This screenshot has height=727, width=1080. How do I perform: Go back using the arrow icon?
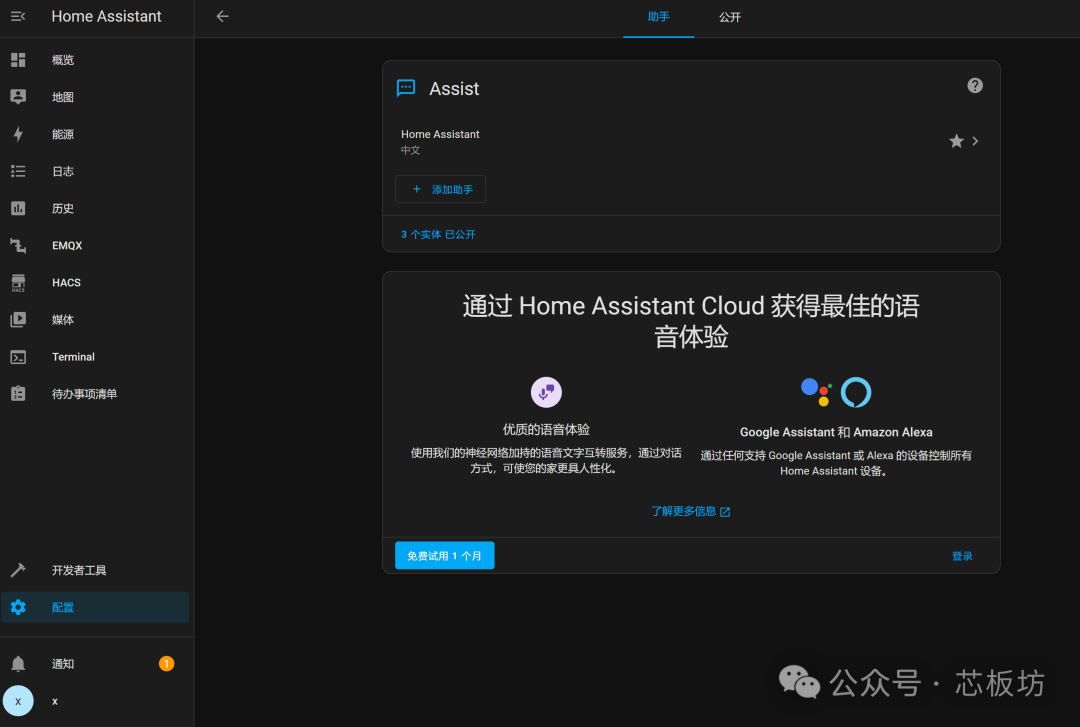(222, 17)
